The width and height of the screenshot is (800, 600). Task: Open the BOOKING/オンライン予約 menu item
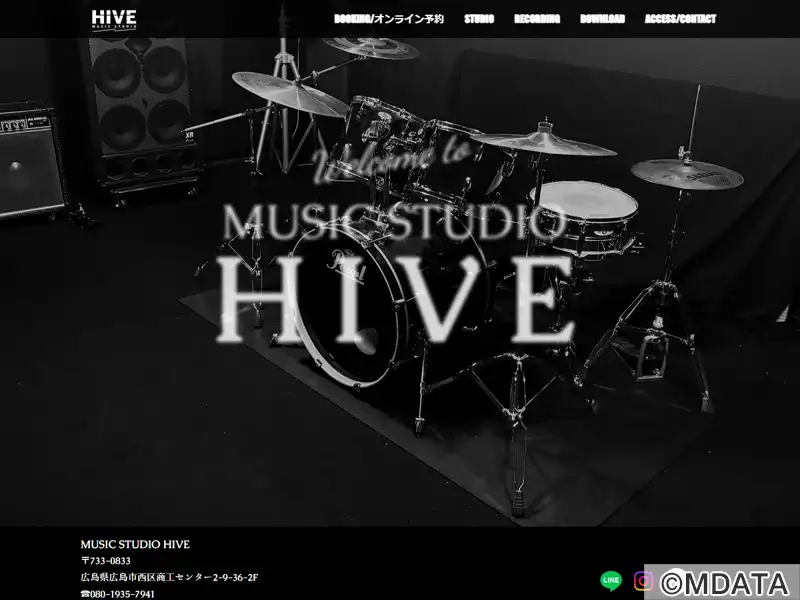pos(389,19)
